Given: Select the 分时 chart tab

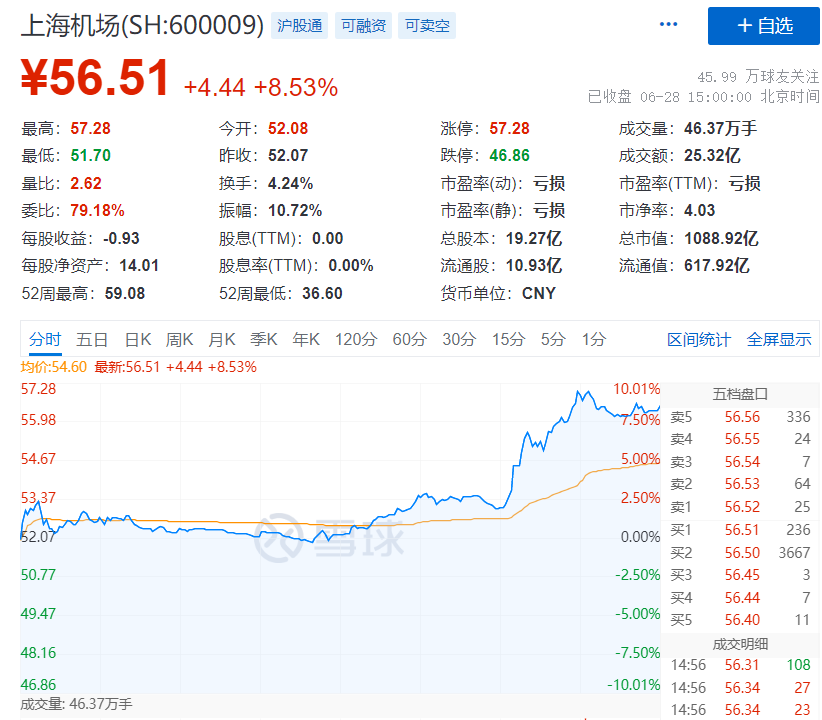Looking at the screenshot, I should (x=45, y=340).
